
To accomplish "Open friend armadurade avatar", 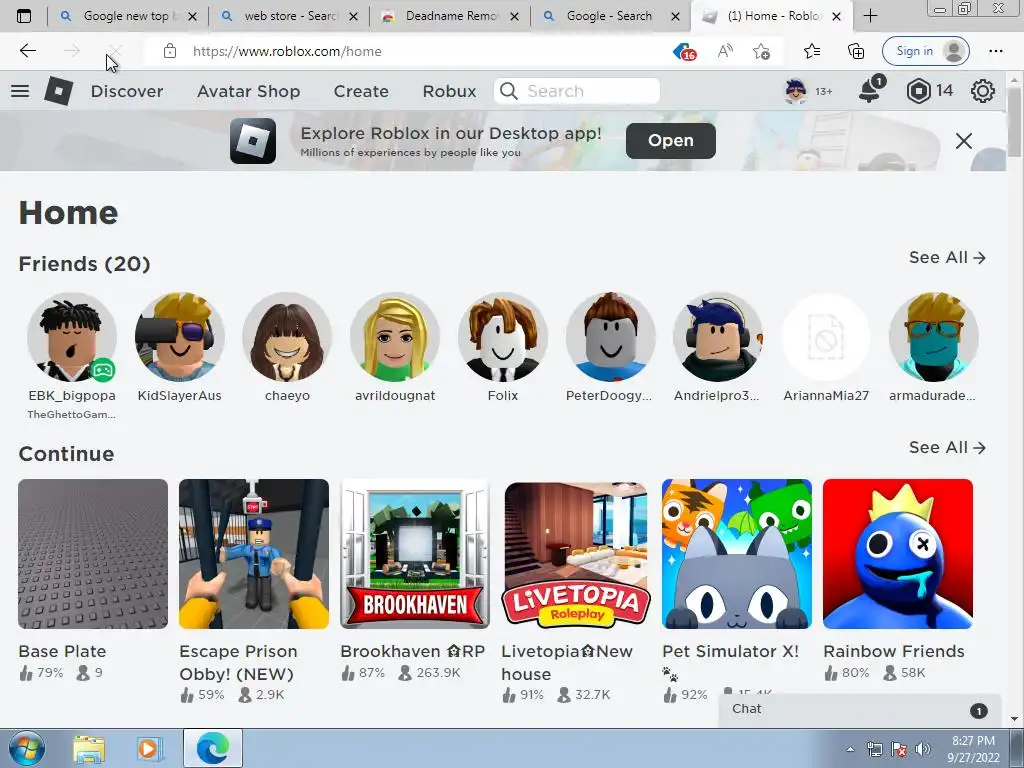I will click(x=934, y=337).
